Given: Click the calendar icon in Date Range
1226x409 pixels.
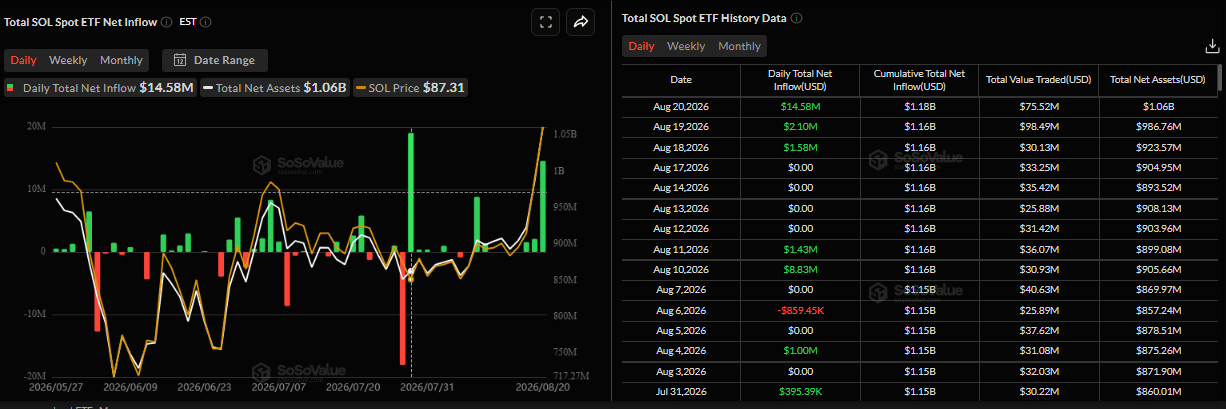Looking at the screenshot, I should 180,60.
